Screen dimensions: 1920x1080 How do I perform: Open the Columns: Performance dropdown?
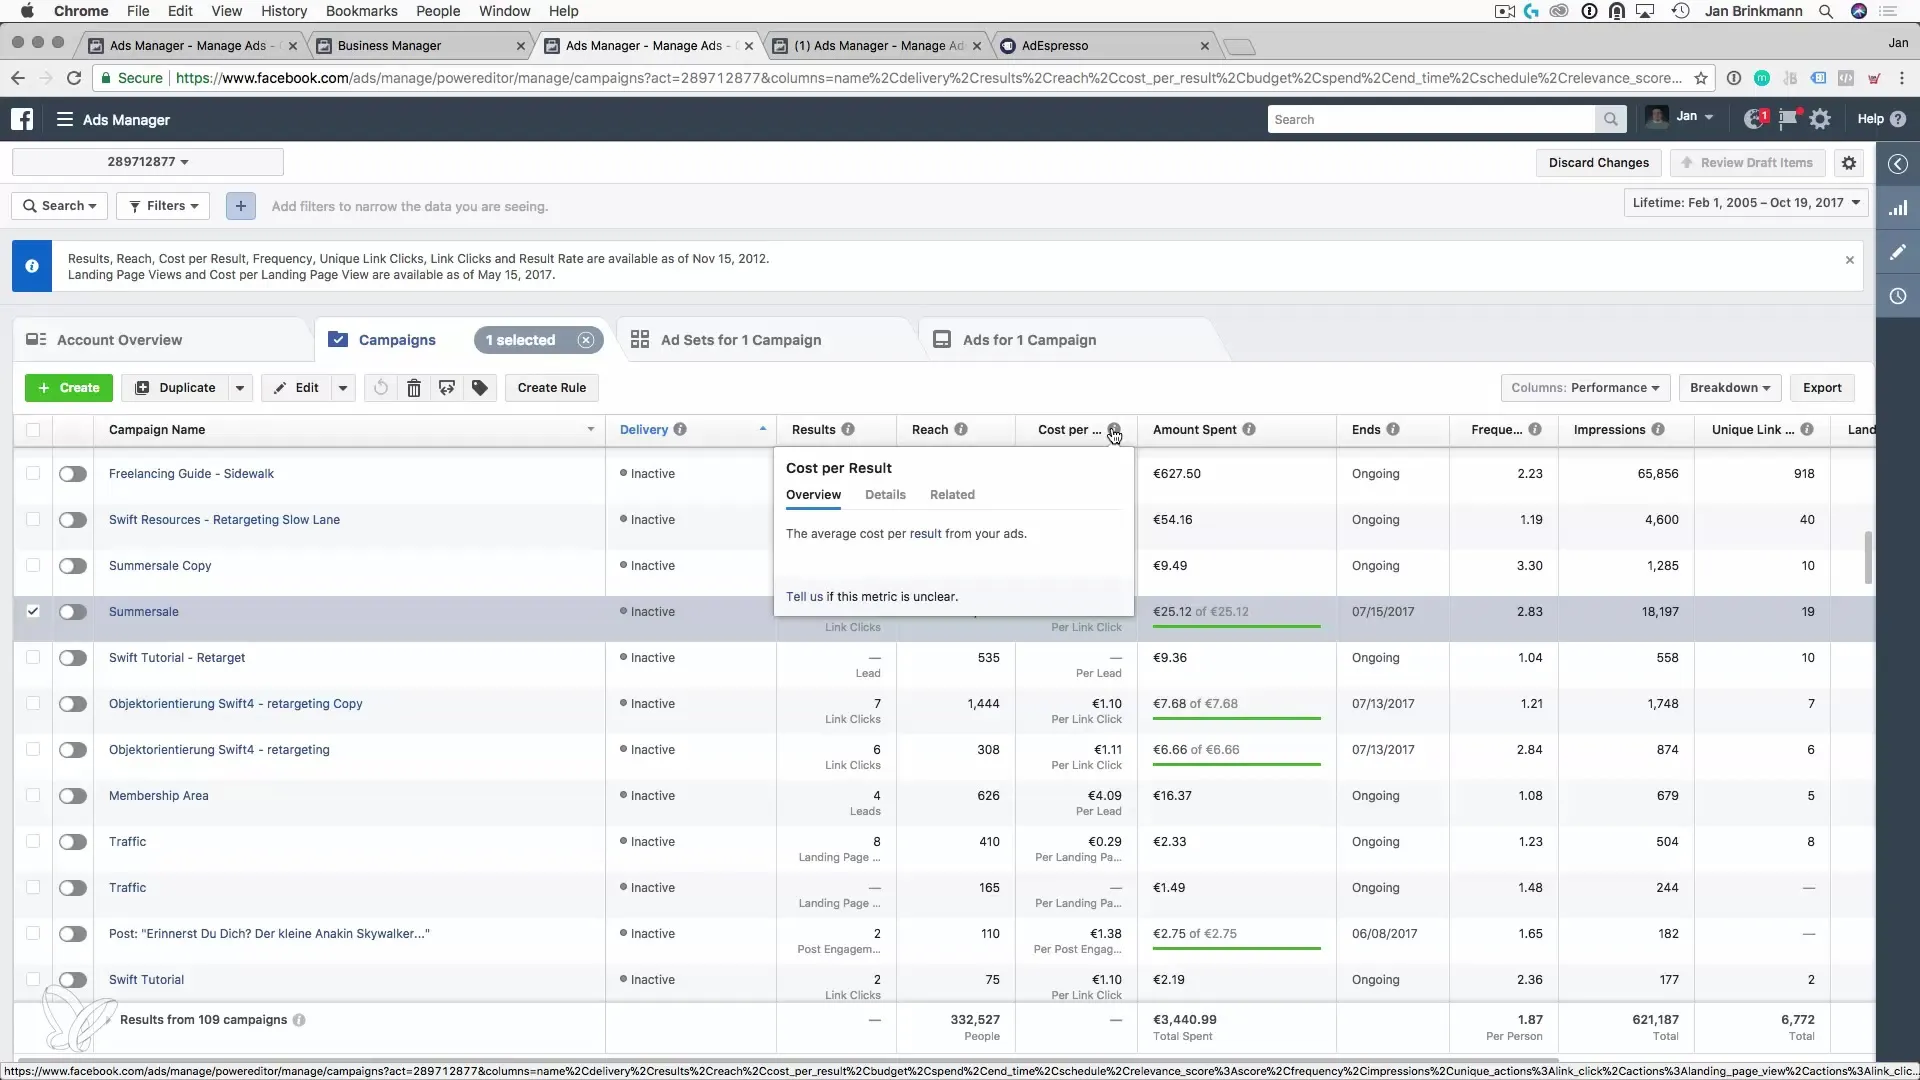[x=1585, y=388]
